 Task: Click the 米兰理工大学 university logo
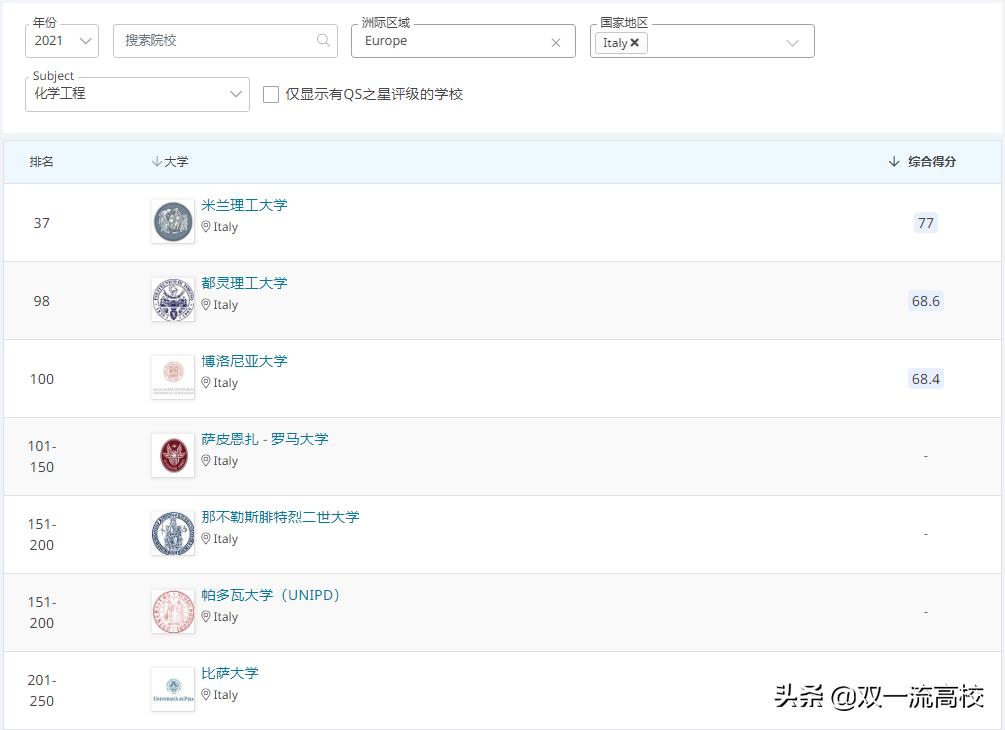[x=172, y=222]
